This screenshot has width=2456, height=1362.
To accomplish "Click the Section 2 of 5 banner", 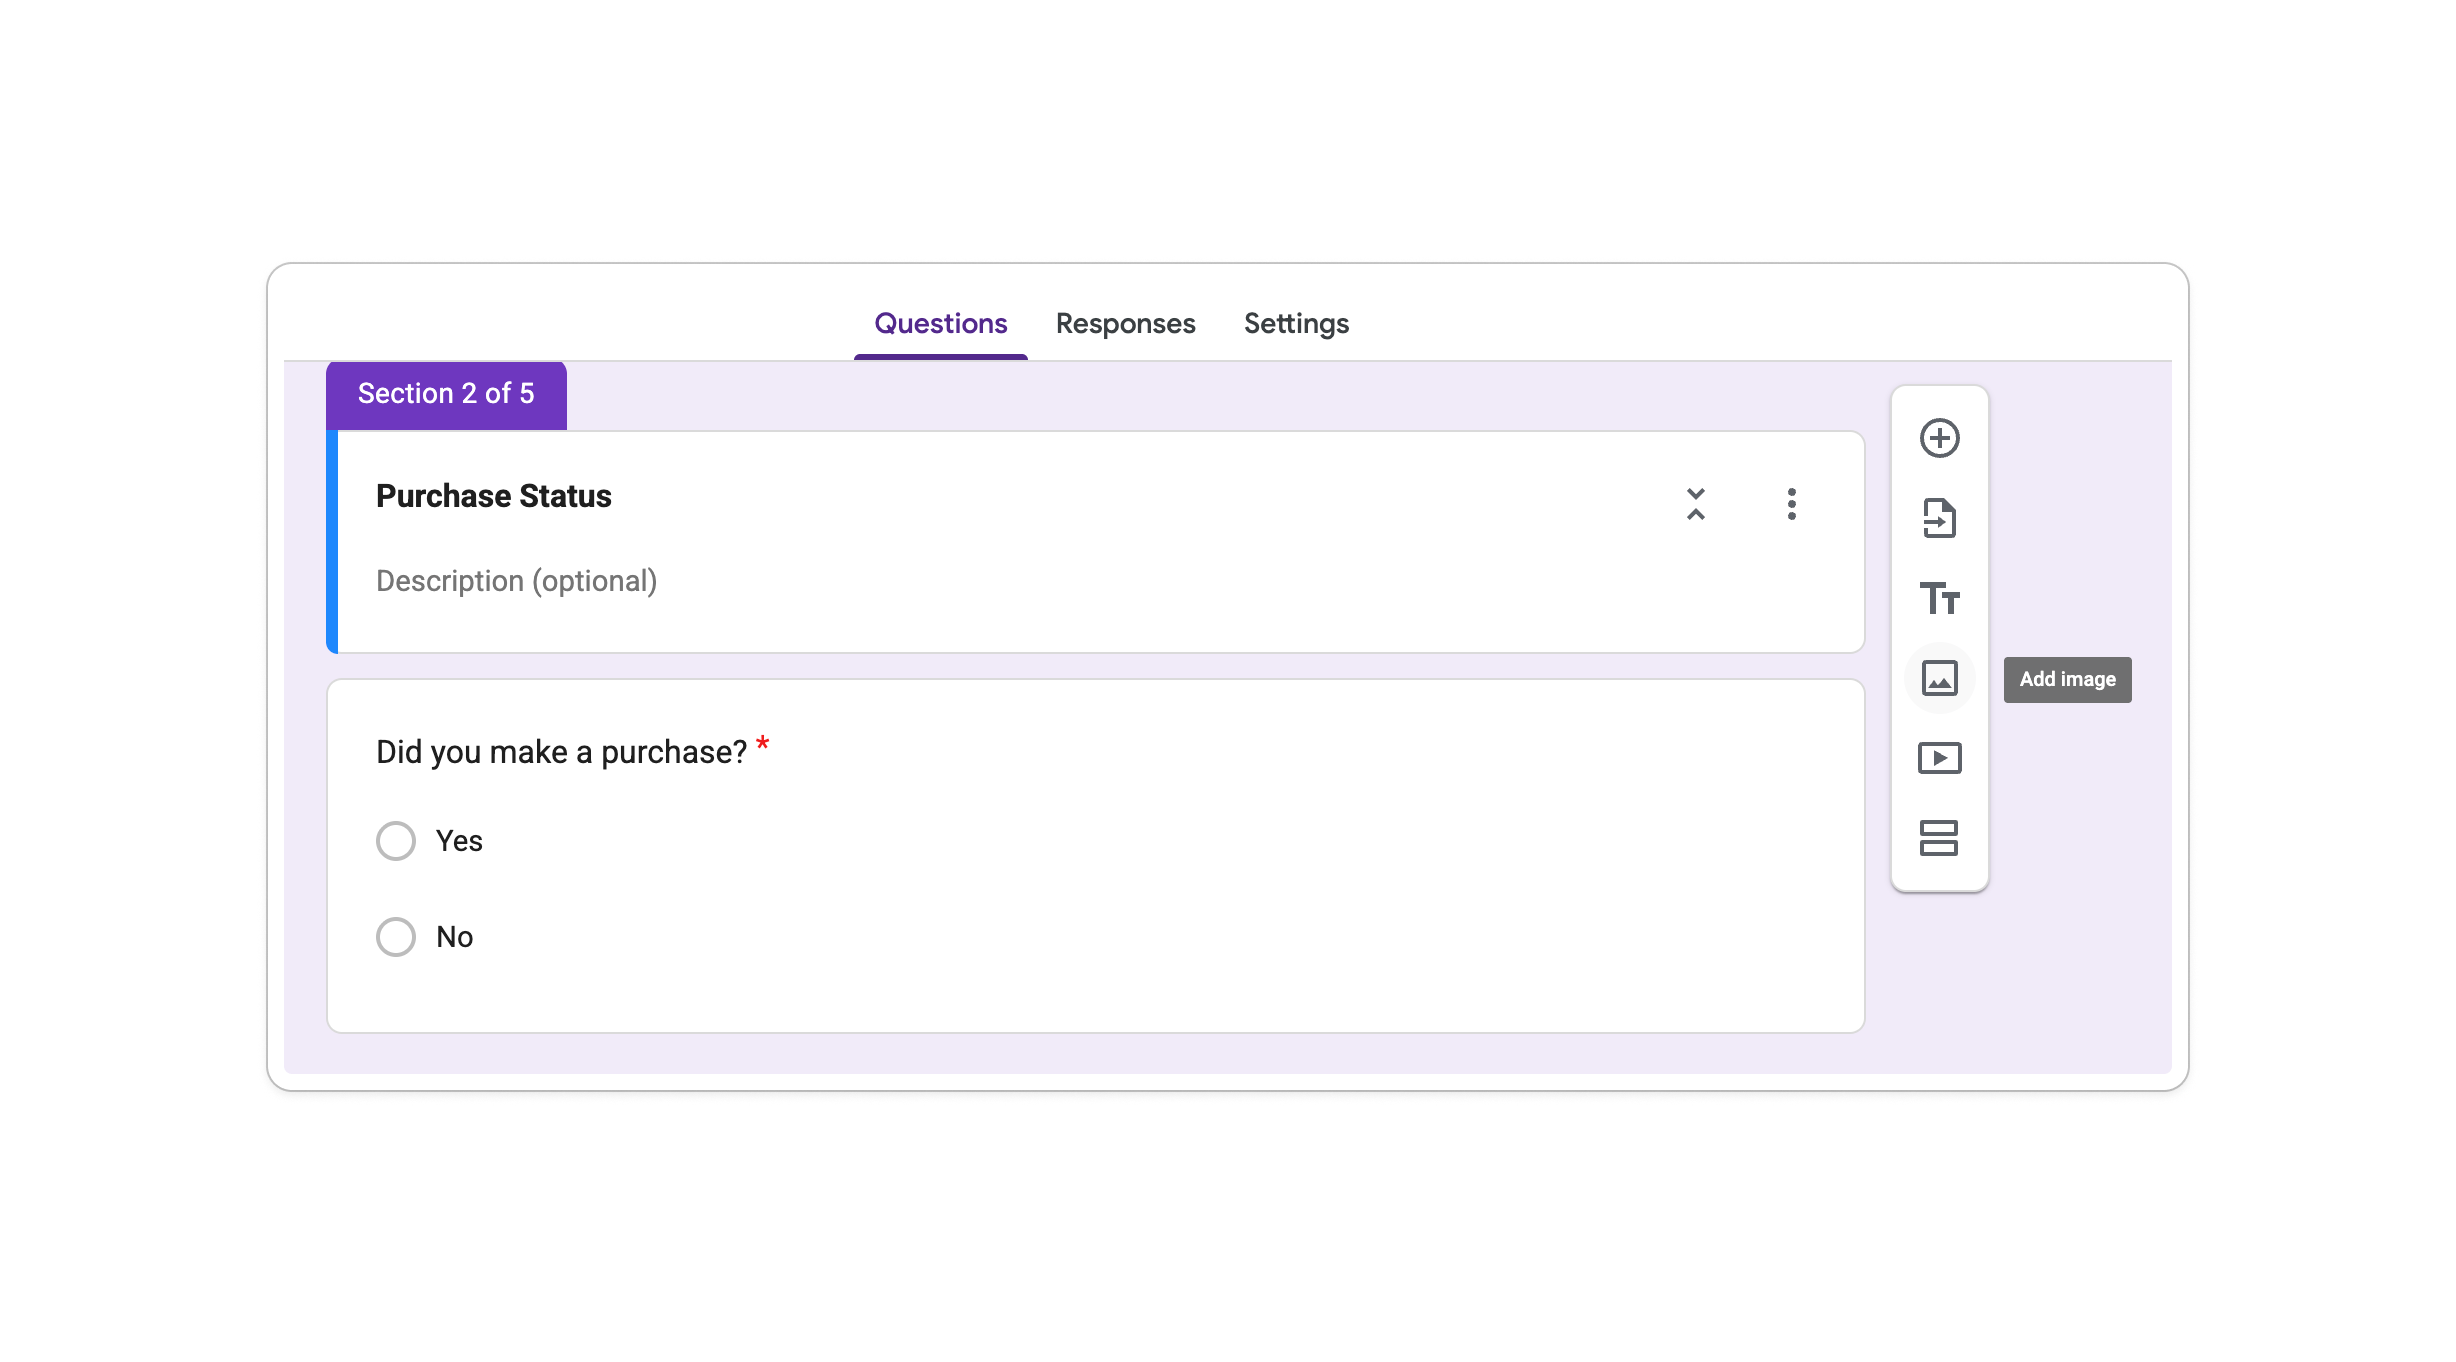I will [446, 393].
